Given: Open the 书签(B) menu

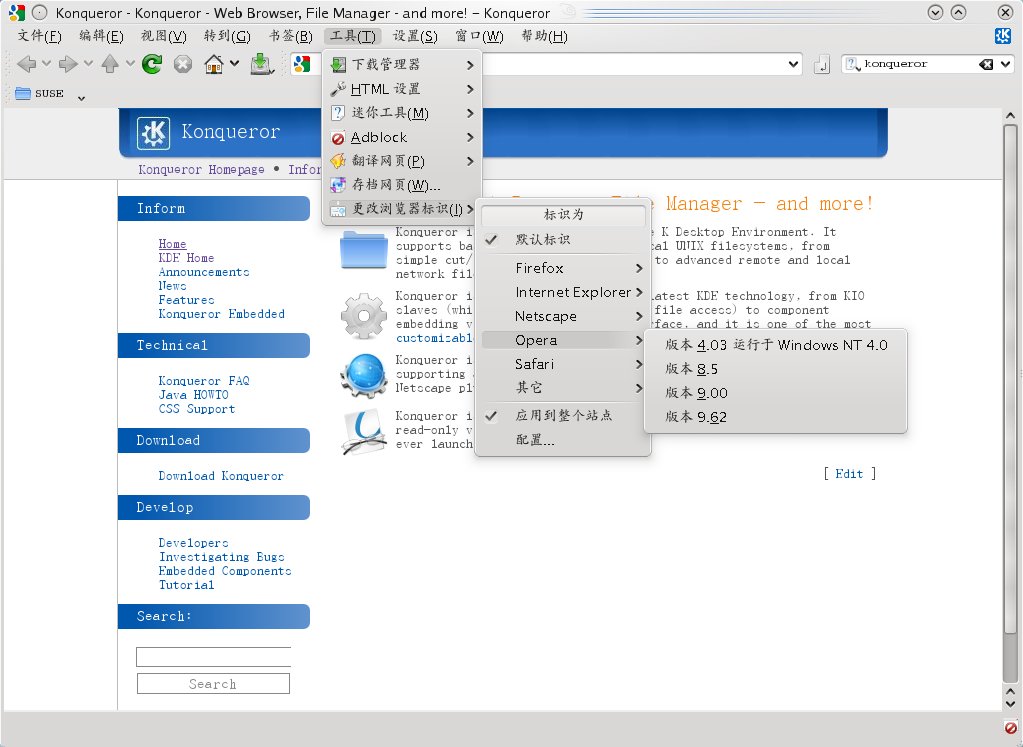Looking at the screenshot, I should click(x=290, y=36).
